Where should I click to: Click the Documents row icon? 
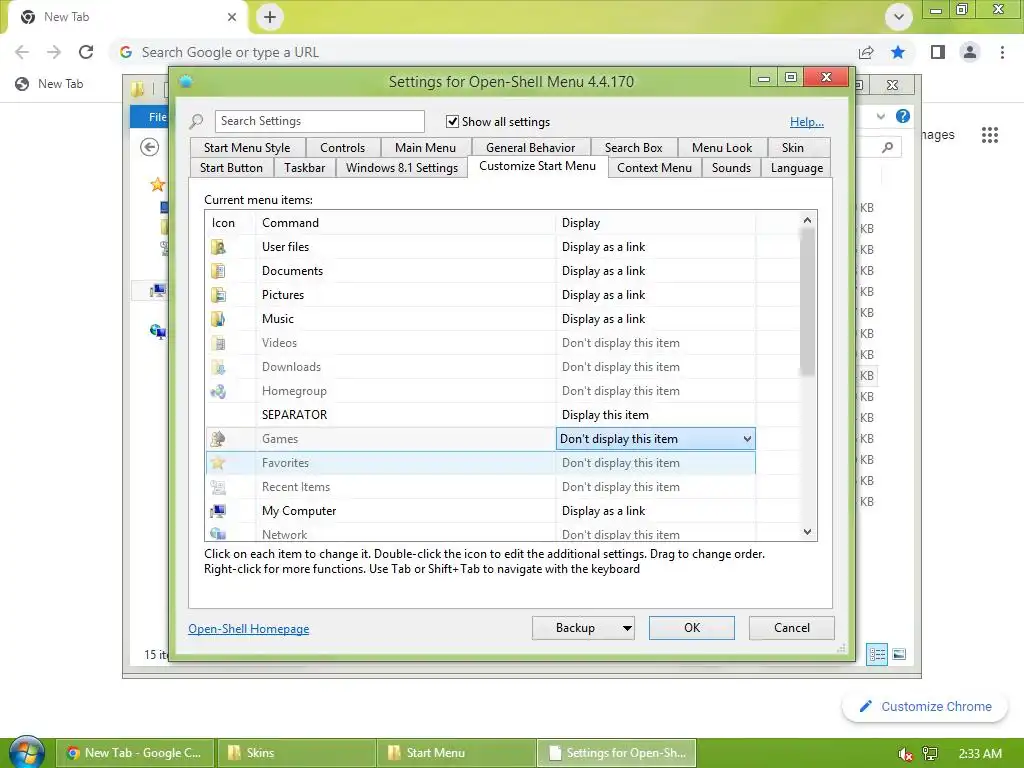click(x=218, y=271)
